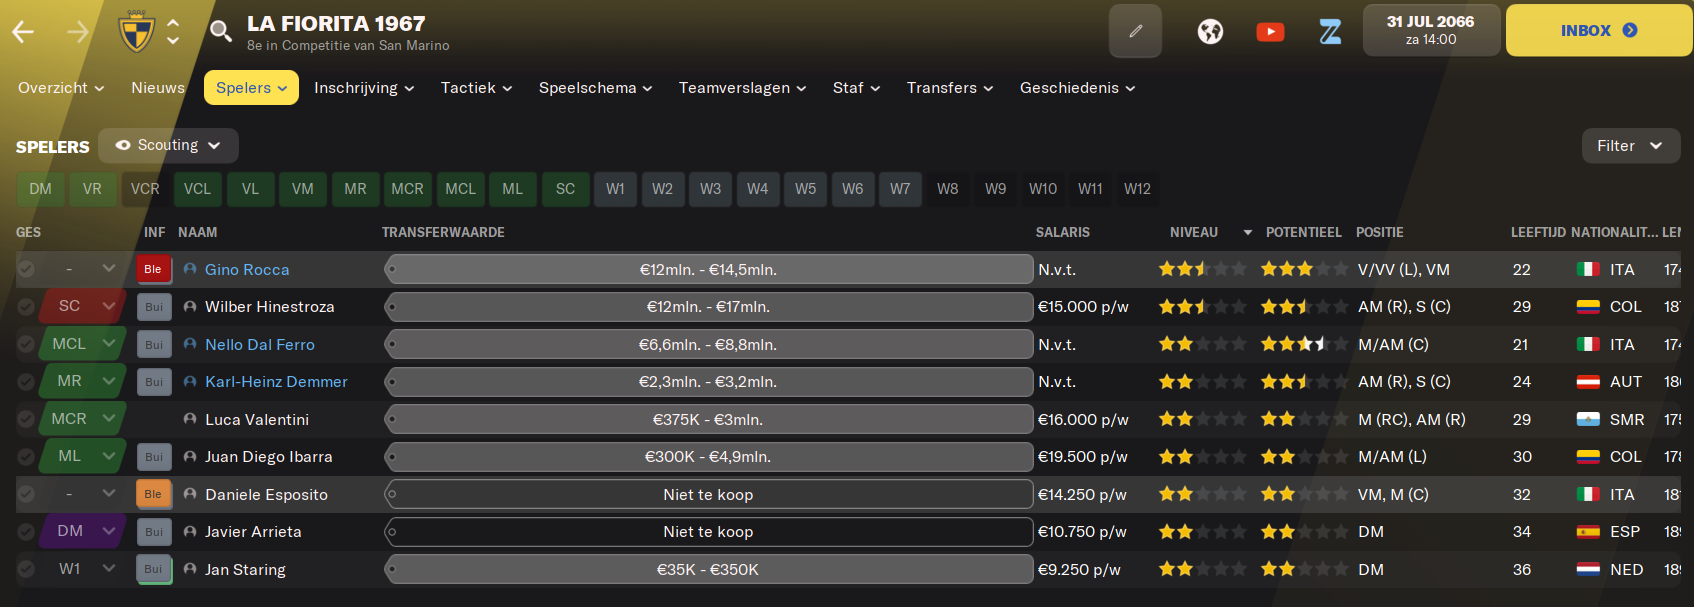Go forward with the right arrow
The height and width of the screenshot is (607, 1694).
pyautogui.click(x=78, y=32)
